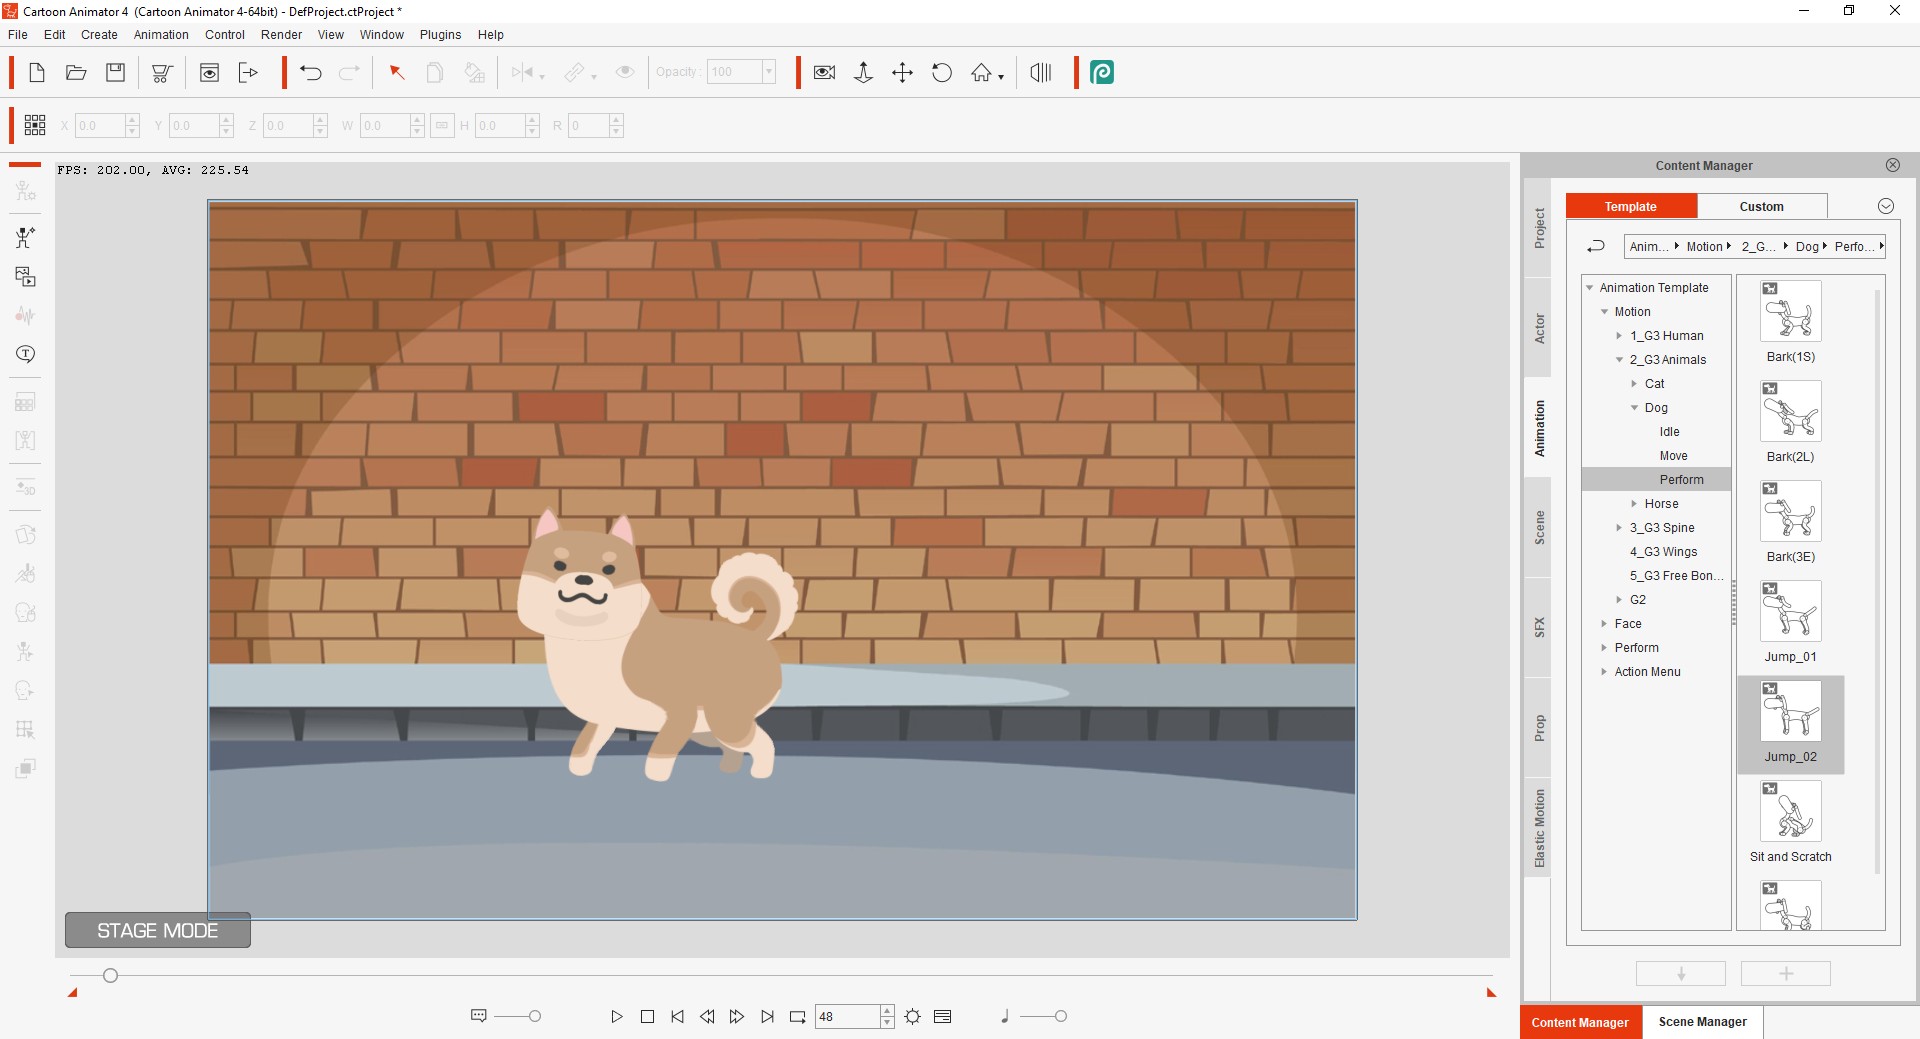Screen dimensions: 1920x1039
Task: Stop the animation playback
Action: (x=647, y=1016)
